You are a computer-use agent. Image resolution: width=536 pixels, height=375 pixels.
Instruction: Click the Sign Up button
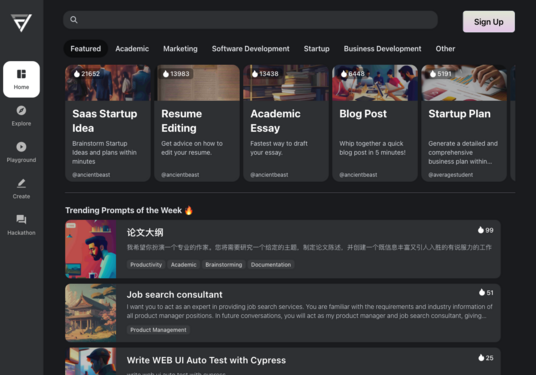pyautogui.click(x=489, y=22)
